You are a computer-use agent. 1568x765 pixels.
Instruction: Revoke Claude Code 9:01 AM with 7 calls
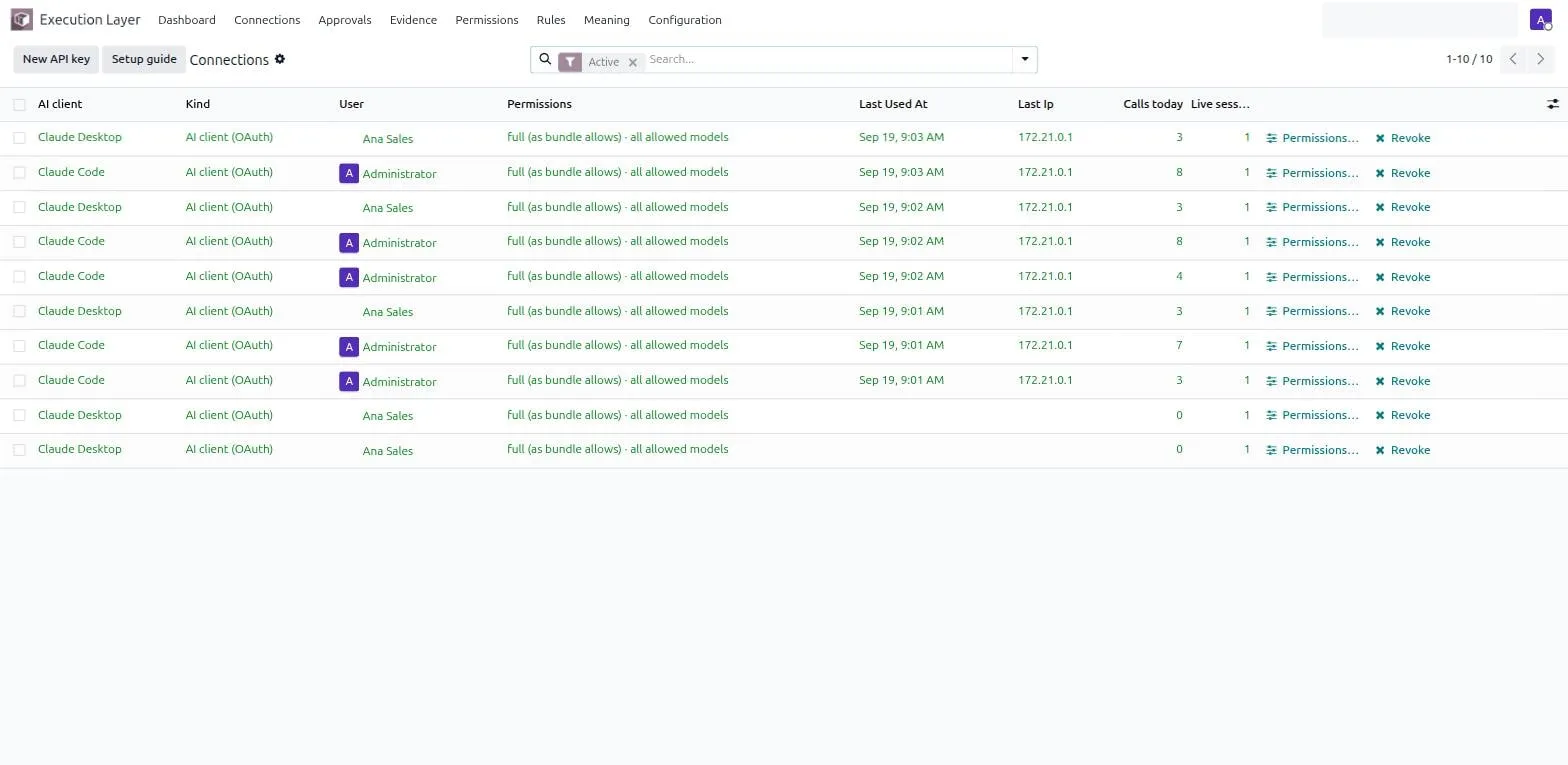pyautogui.click(x=1403, y=346)
